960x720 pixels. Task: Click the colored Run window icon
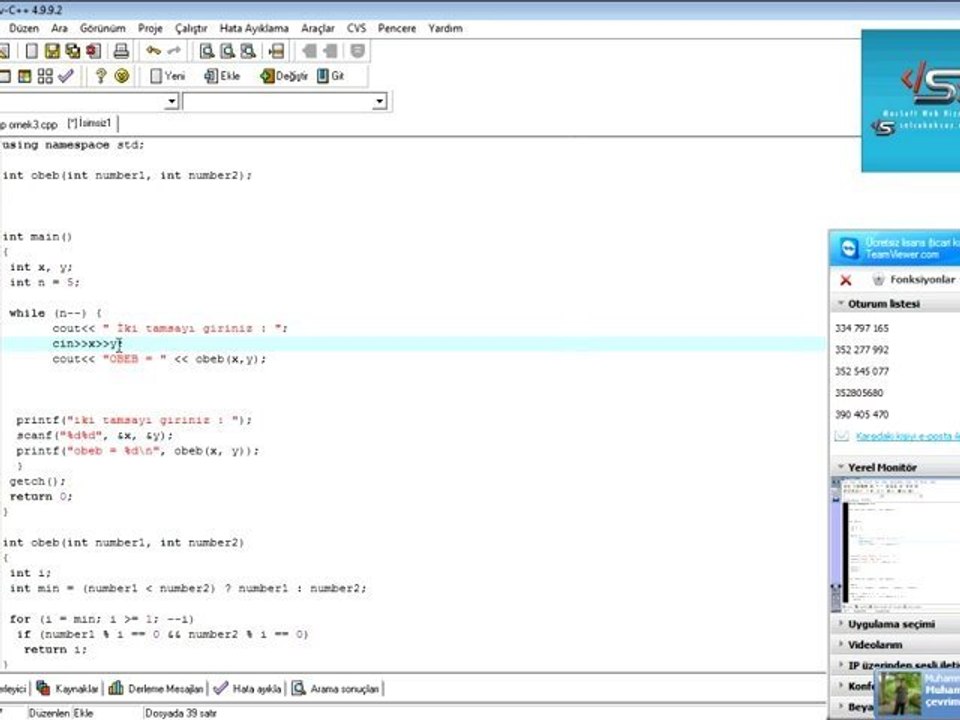[24, 76]
